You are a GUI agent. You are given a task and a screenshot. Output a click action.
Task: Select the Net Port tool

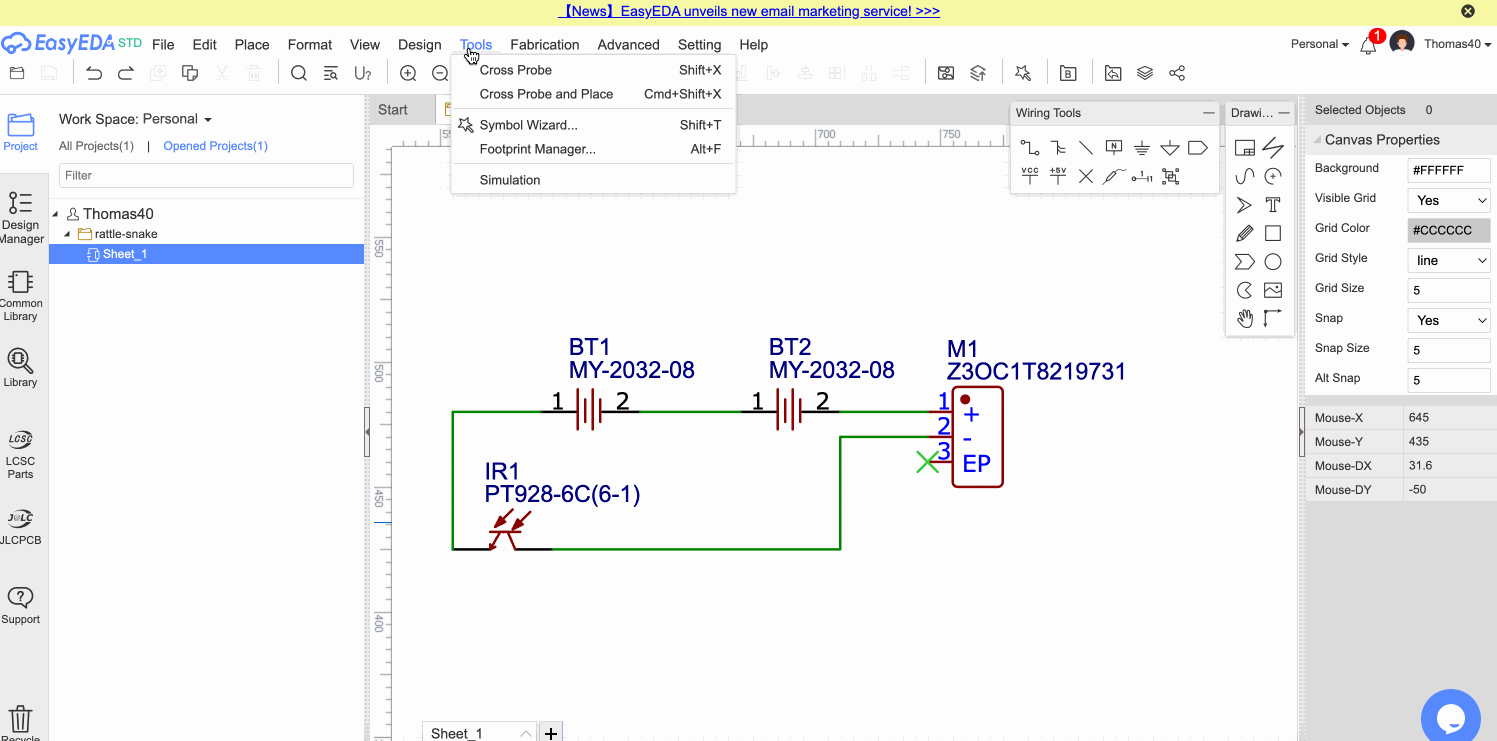(1197, 148)
